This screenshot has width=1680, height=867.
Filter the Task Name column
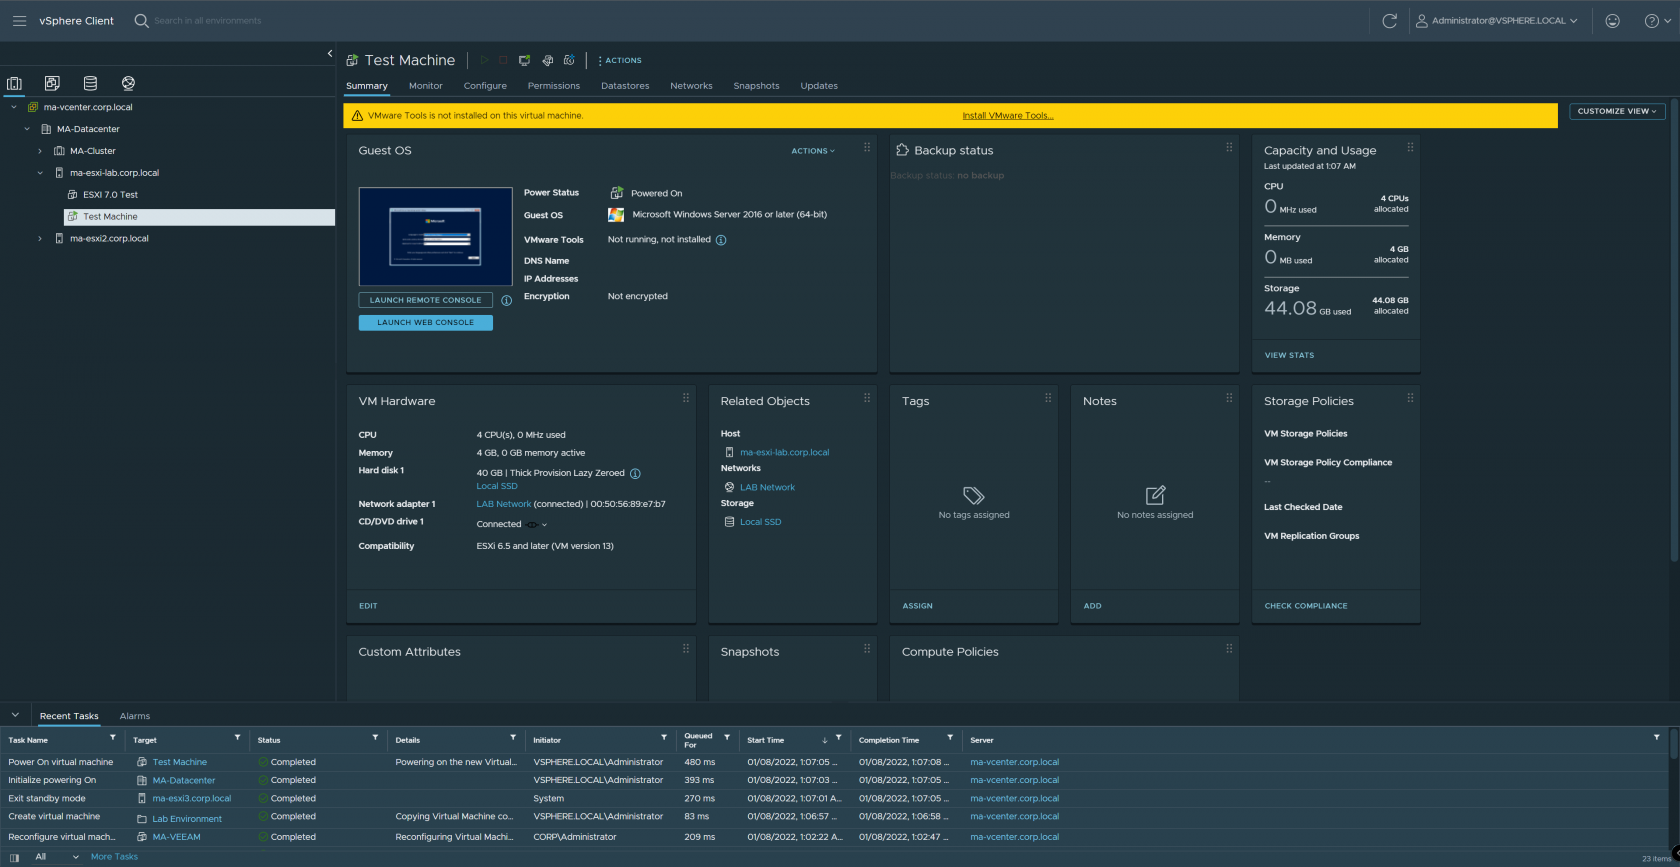coord(112,738)
